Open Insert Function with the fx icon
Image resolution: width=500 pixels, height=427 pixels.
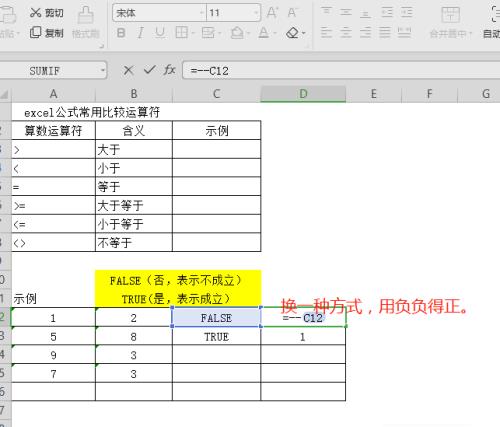pyautogui.click(x=170, y=70)
